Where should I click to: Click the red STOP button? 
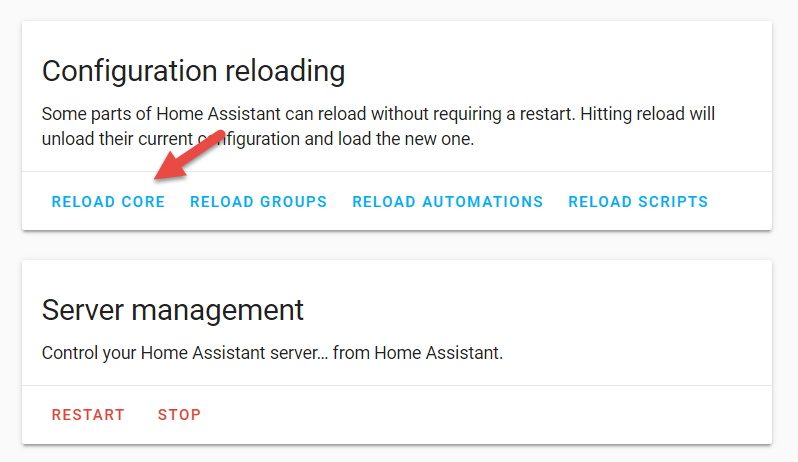pos(179,415)
